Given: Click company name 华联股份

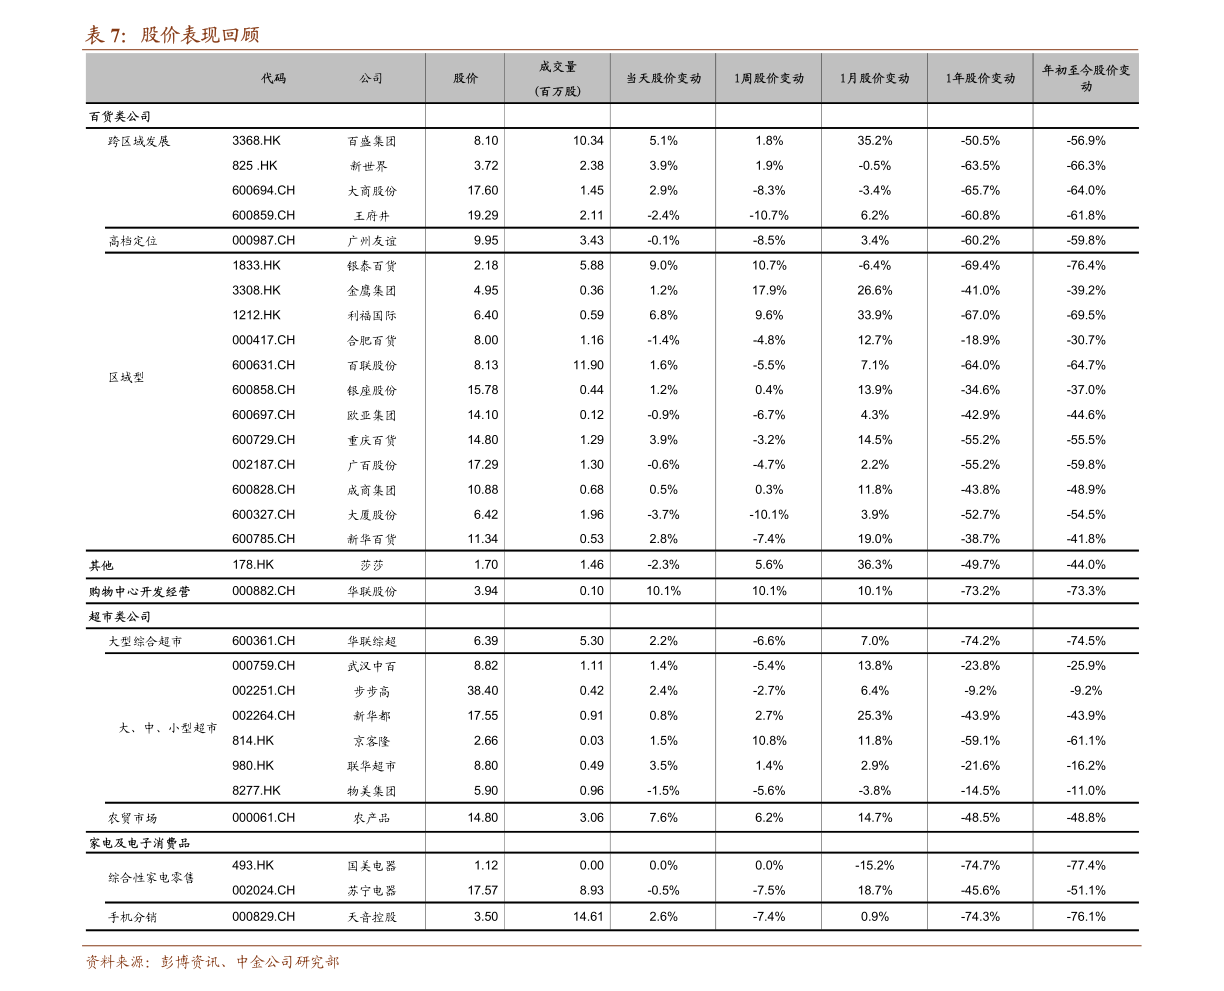Looking at the screenshot, I should click(371, 592).
